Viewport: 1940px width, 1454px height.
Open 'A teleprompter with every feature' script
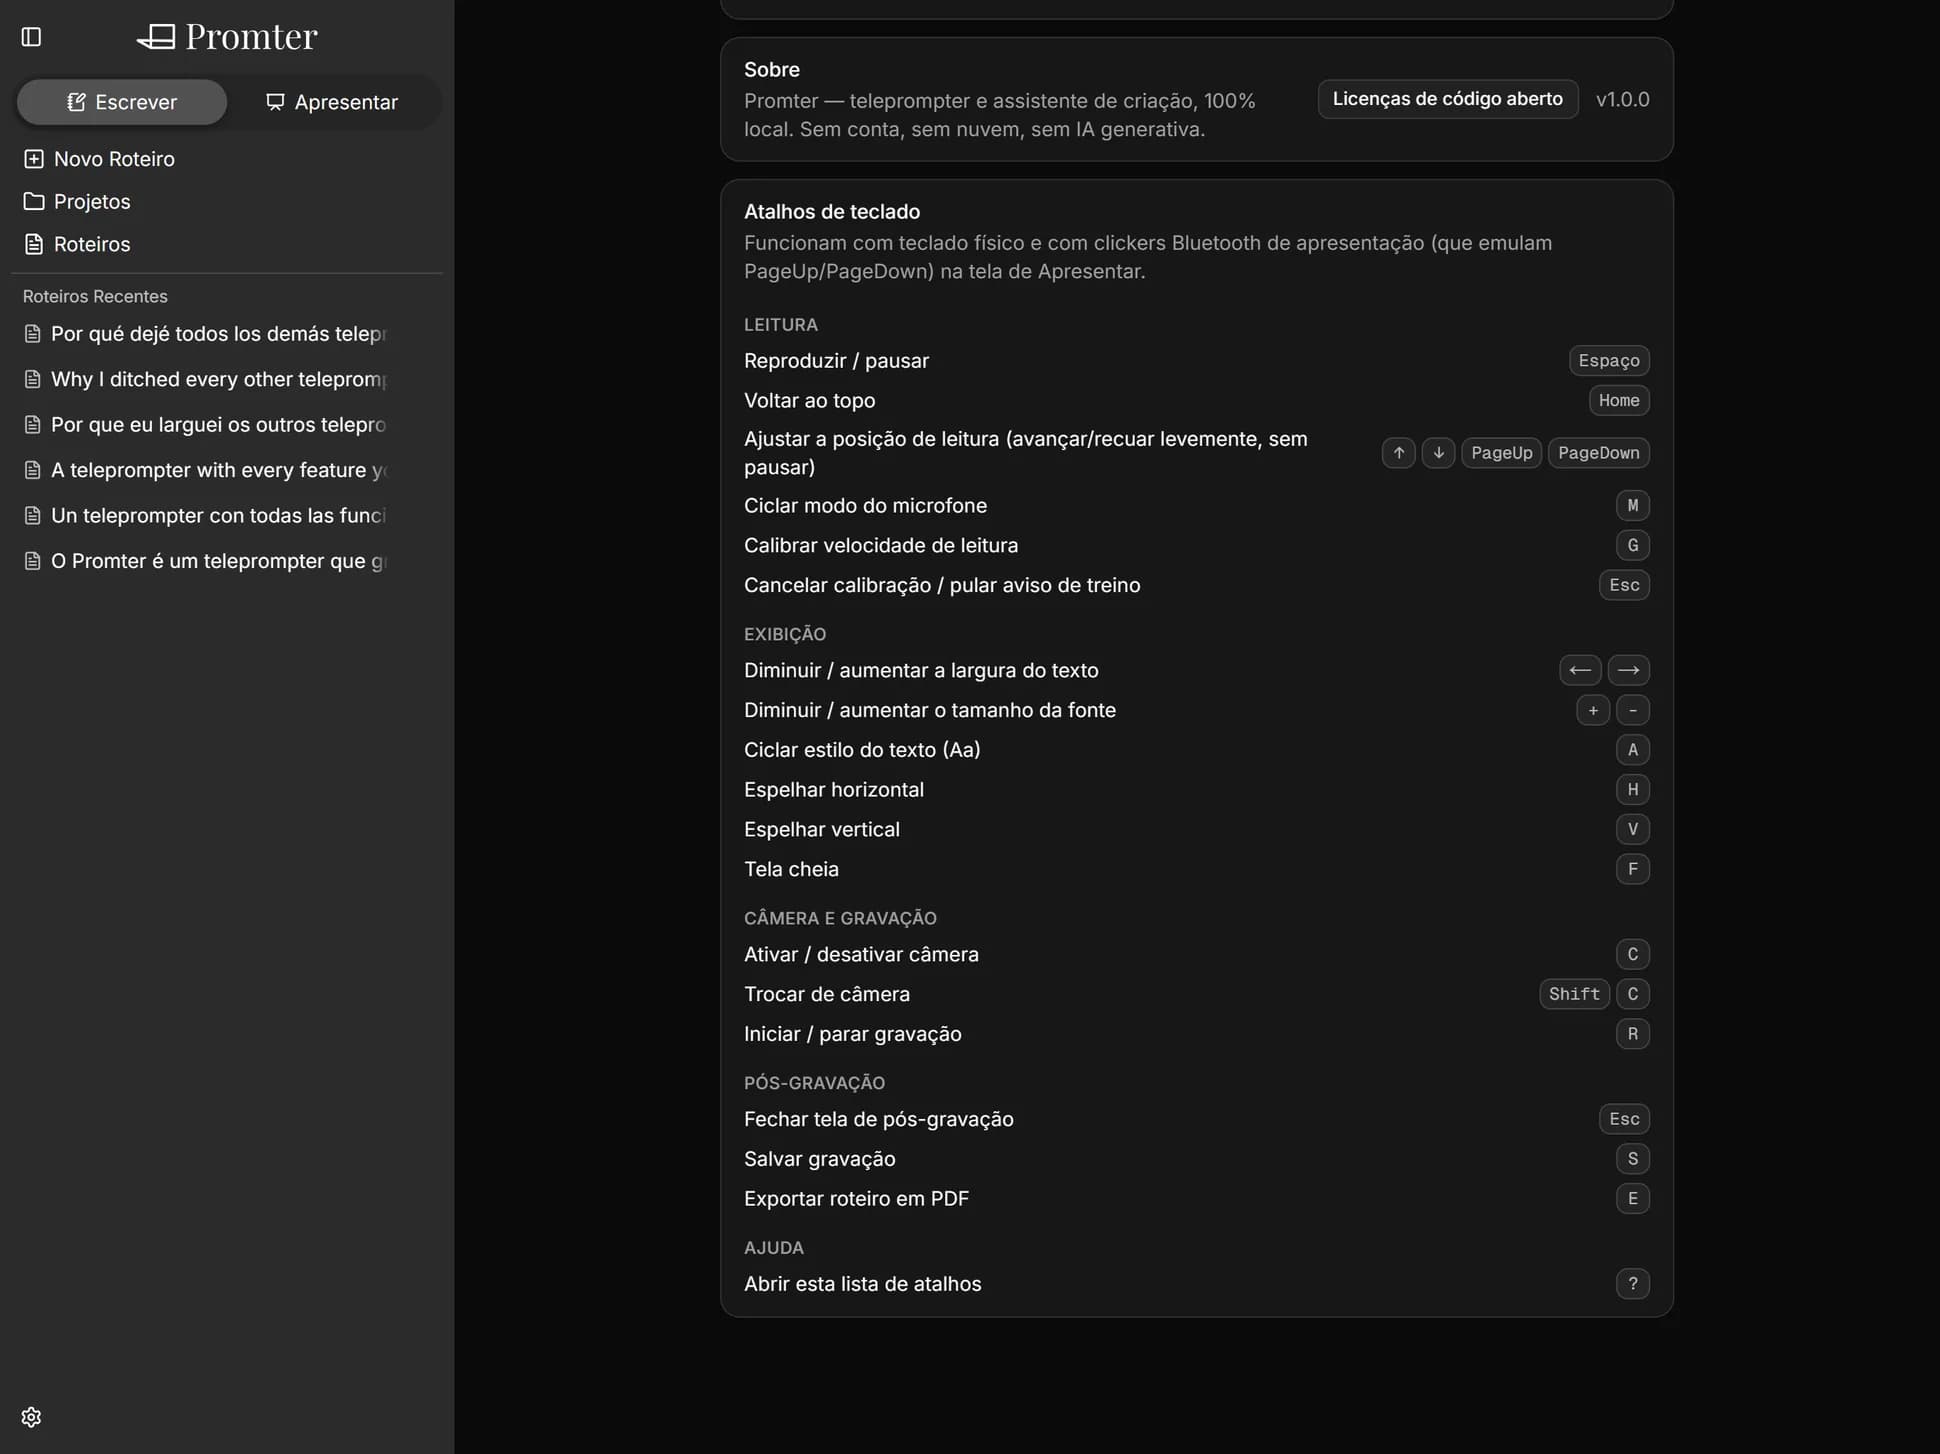point(206,470)
